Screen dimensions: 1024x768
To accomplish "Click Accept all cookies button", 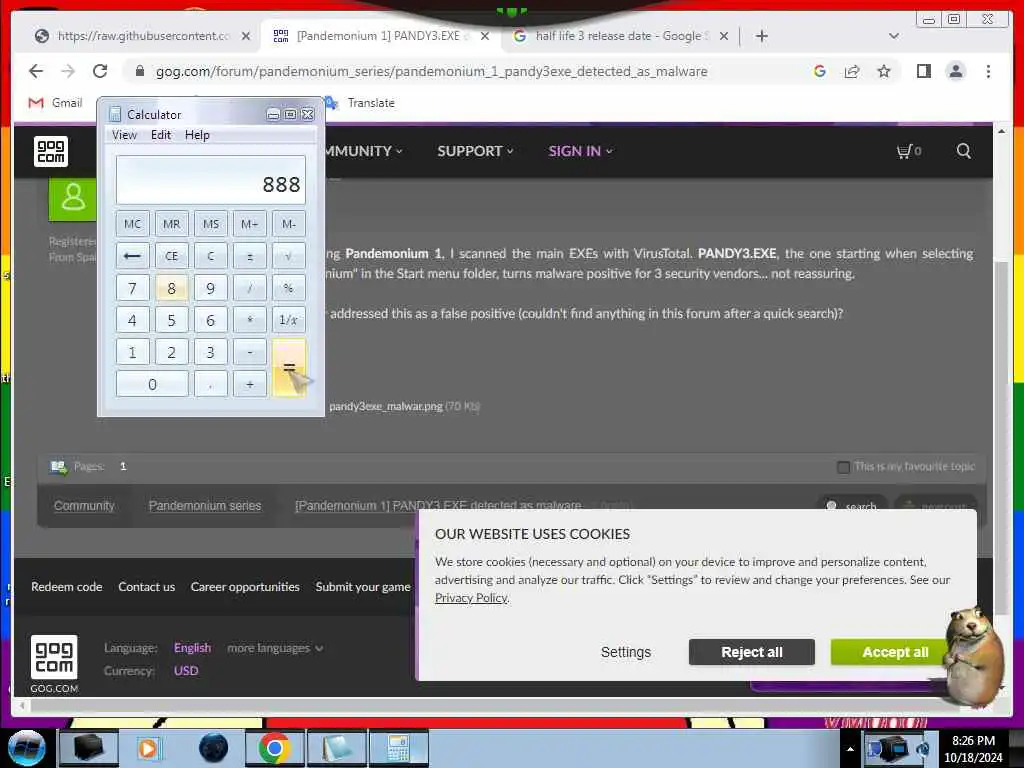I will pyautogui.click(x=895, y=652).
